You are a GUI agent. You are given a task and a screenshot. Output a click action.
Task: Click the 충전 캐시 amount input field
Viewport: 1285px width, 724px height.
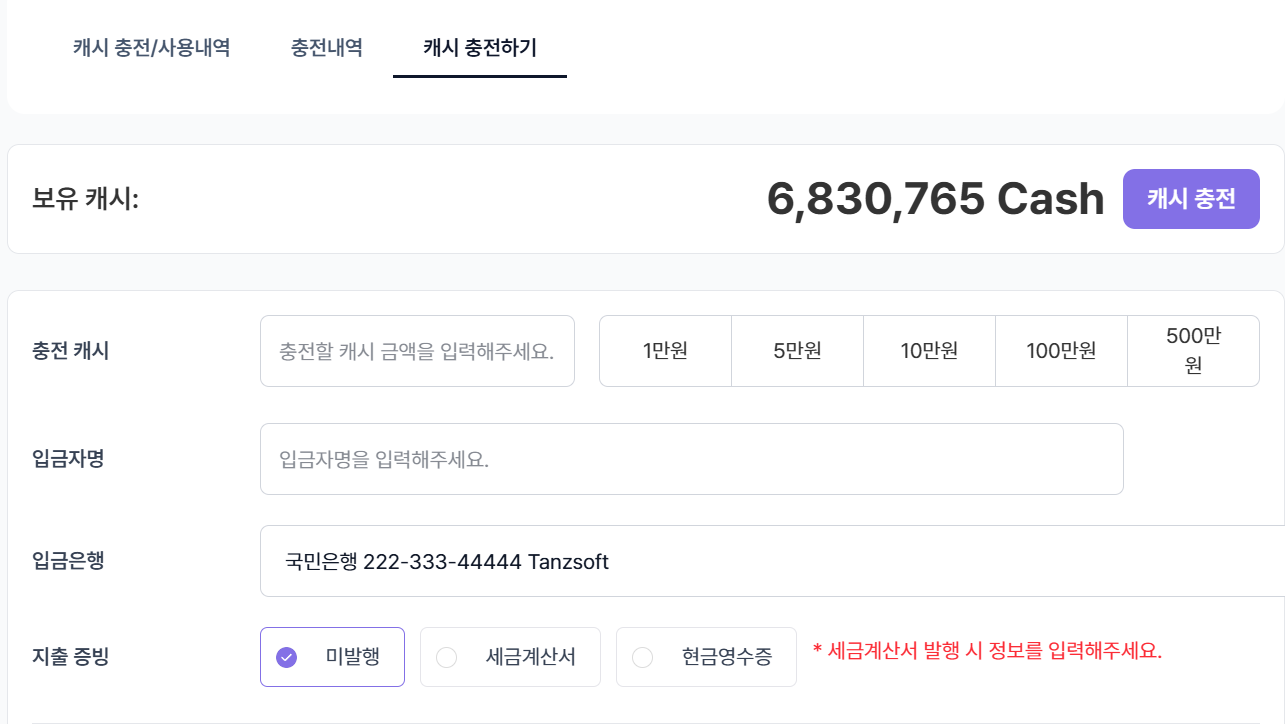pyautogui.click(x=417, y=350)
